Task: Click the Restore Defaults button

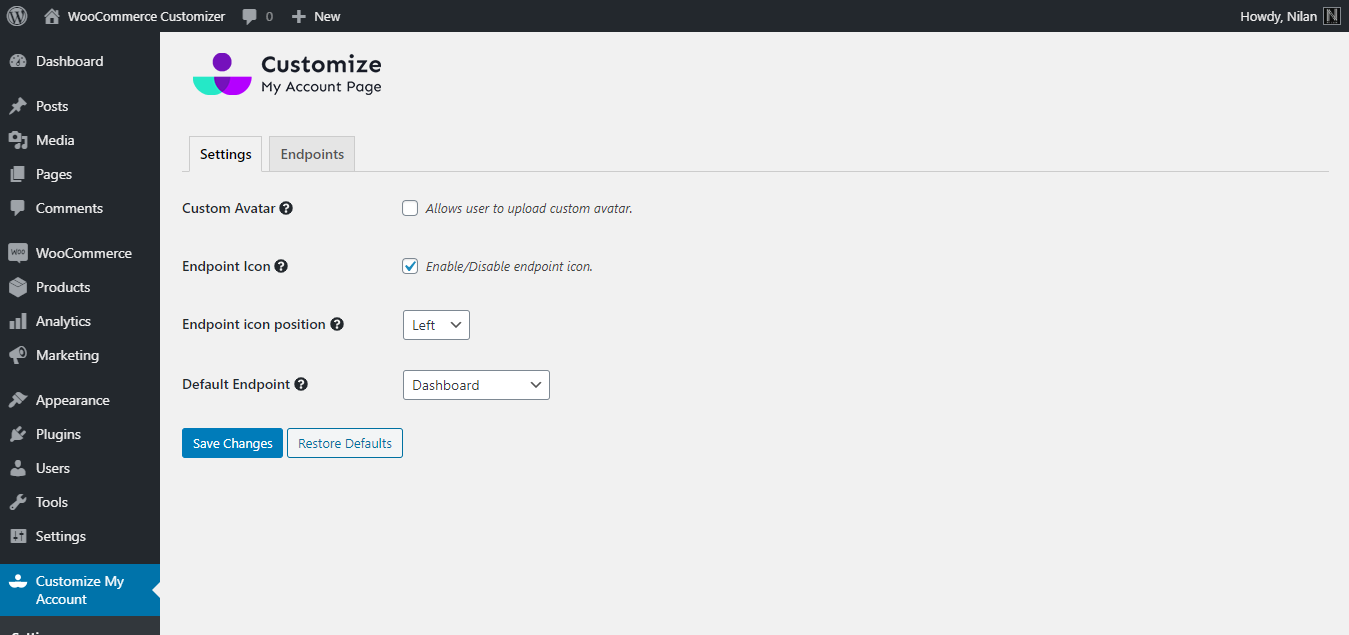Action: click(344, 443)
